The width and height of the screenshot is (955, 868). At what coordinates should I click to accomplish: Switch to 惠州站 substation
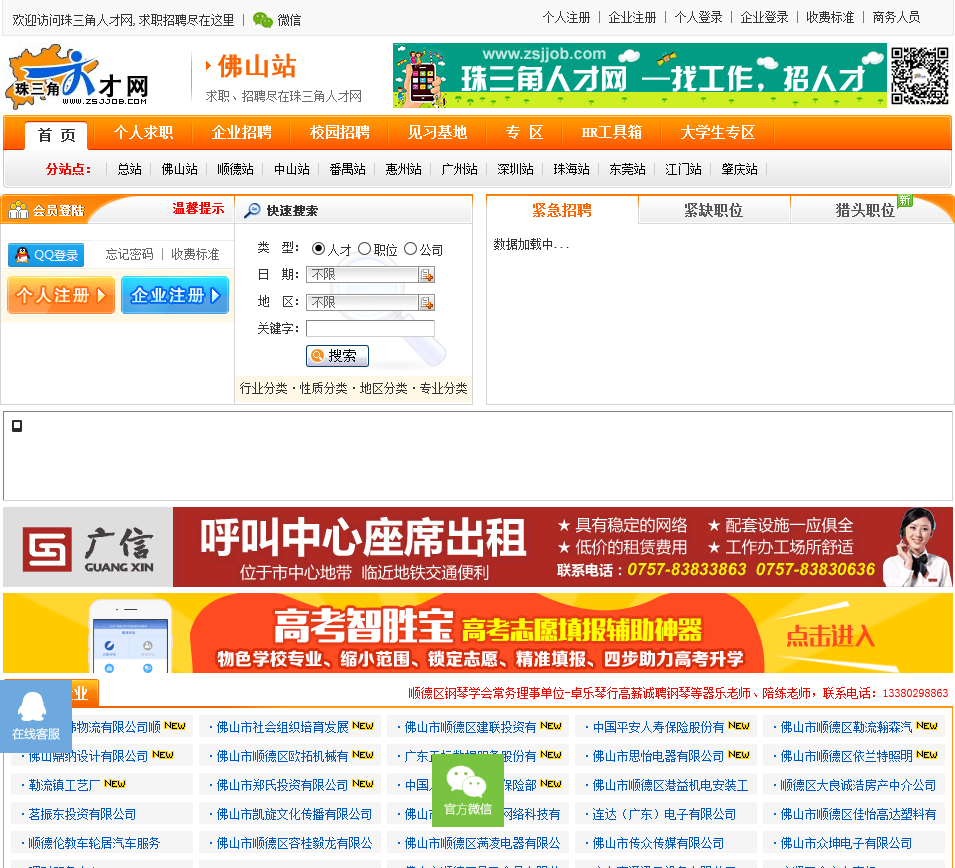[x=404, y=169]
